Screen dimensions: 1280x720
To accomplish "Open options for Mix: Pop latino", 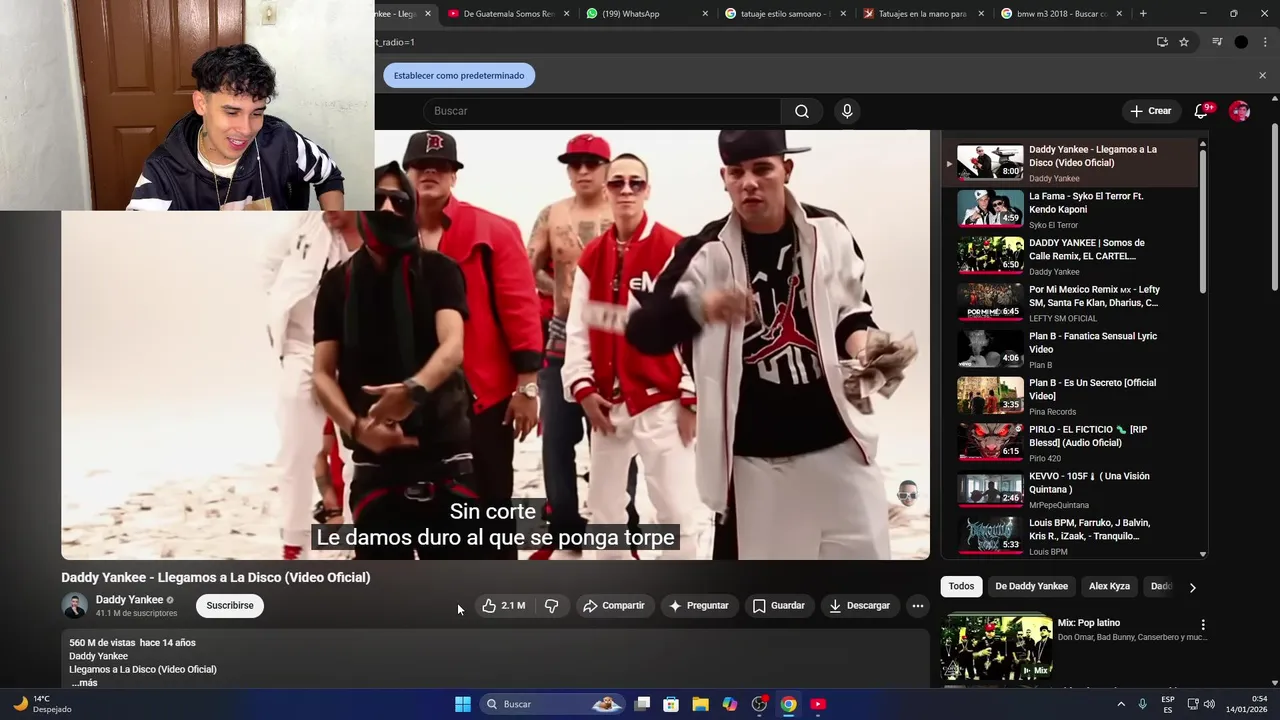I will point(1203,625).
